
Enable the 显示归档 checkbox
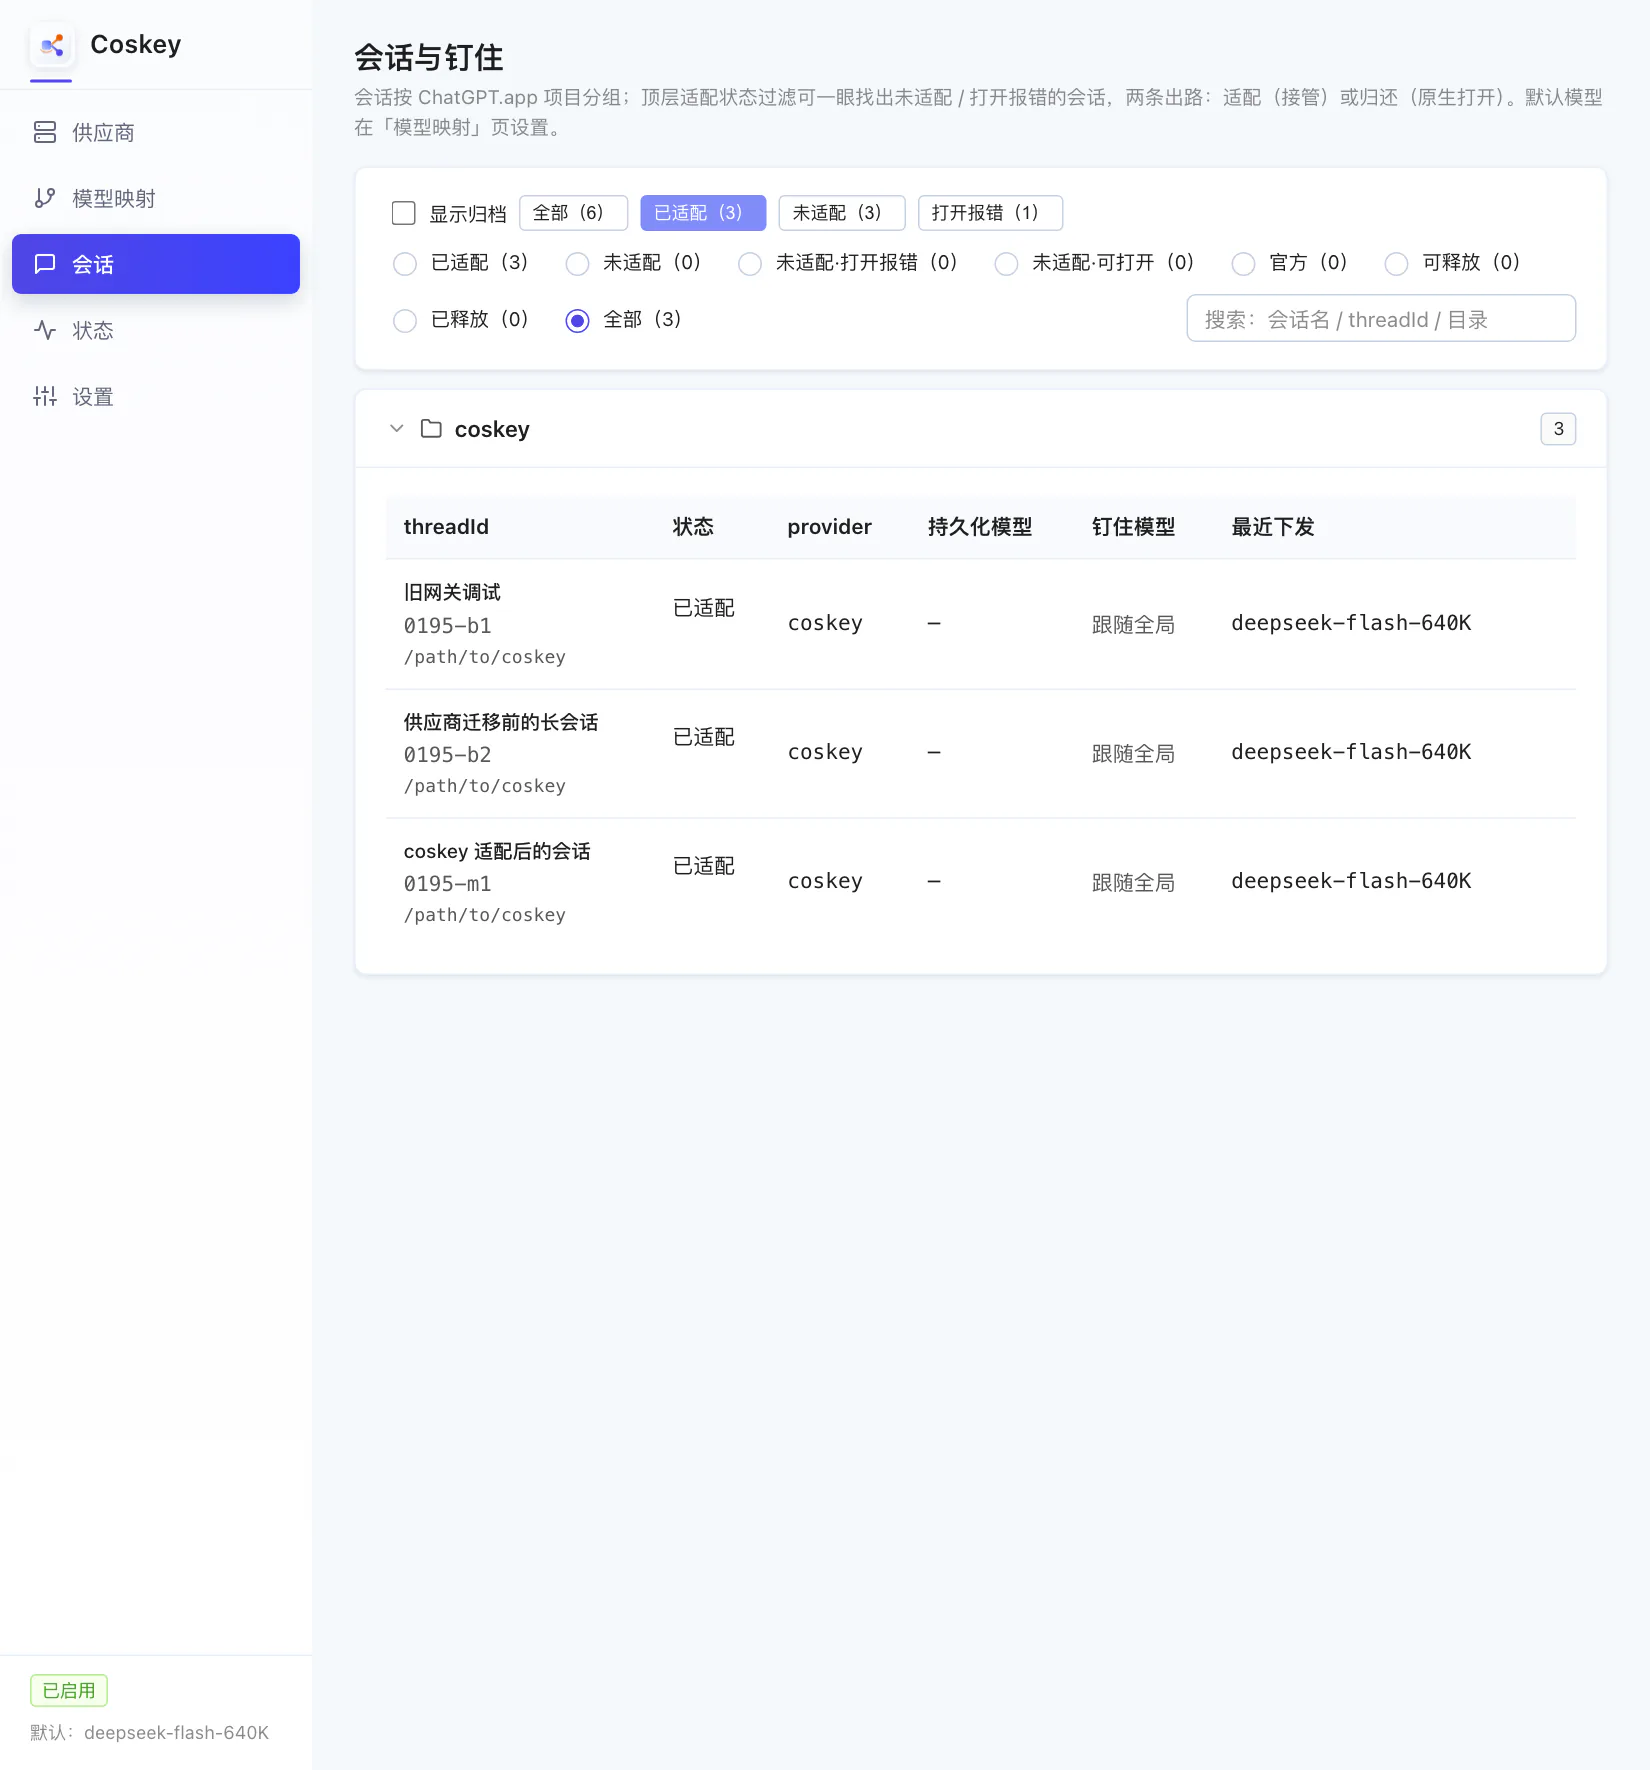pos(404,213)
